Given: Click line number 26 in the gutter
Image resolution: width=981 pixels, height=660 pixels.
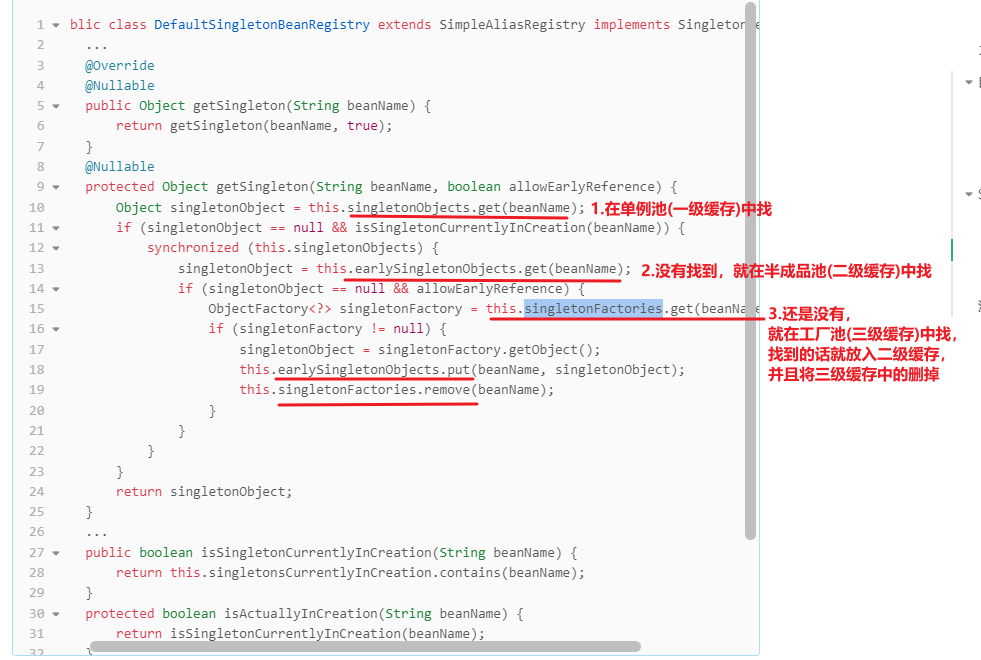Looking at the screenshot, I should click(x=37, y=532).
